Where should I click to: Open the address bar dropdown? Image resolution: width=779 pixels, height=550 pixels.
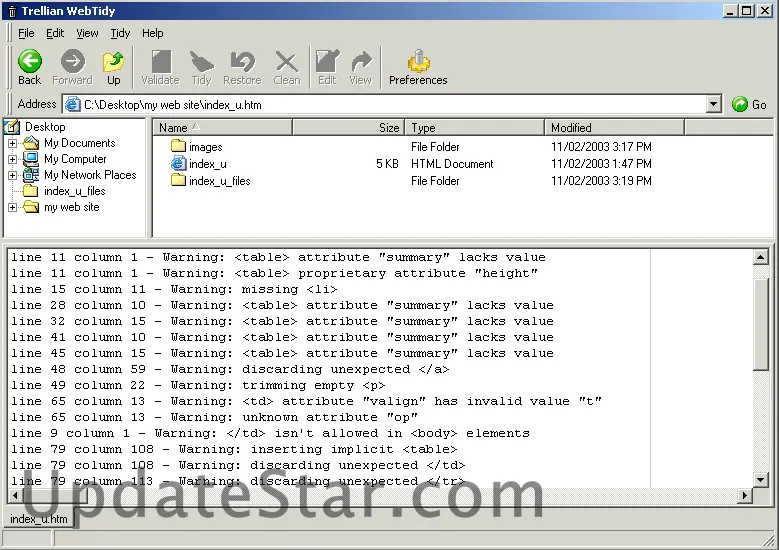click(x=713, y=104)
